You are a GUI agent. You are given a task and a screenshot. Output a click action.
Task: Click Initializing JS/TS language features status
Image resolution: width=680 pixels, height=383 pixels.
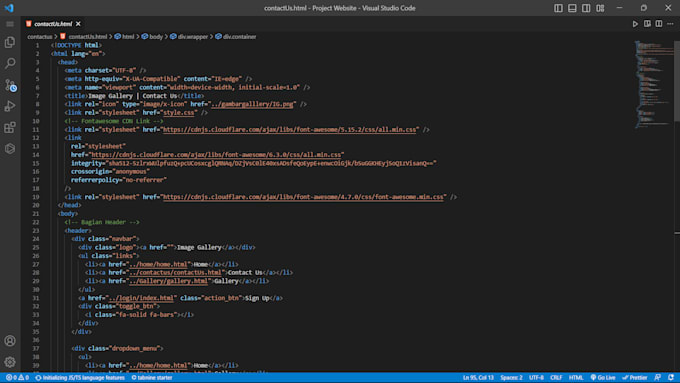pyautogui.click(x=80, y=378)
